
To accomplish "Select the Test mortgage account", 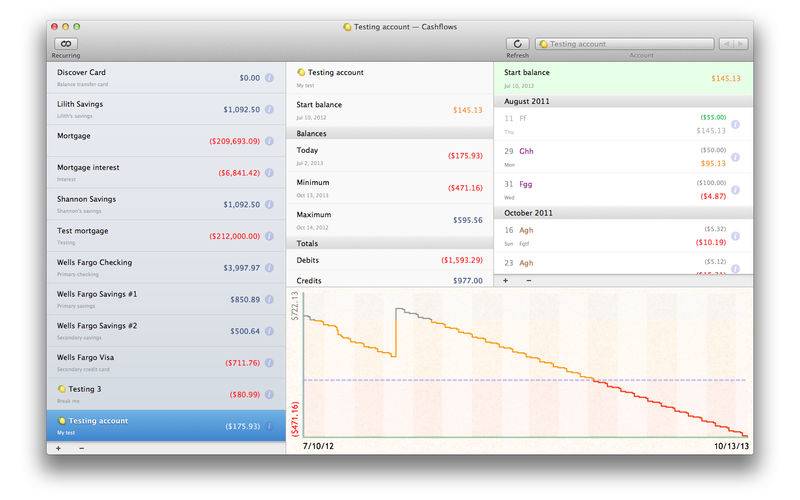I will [166, 236].
